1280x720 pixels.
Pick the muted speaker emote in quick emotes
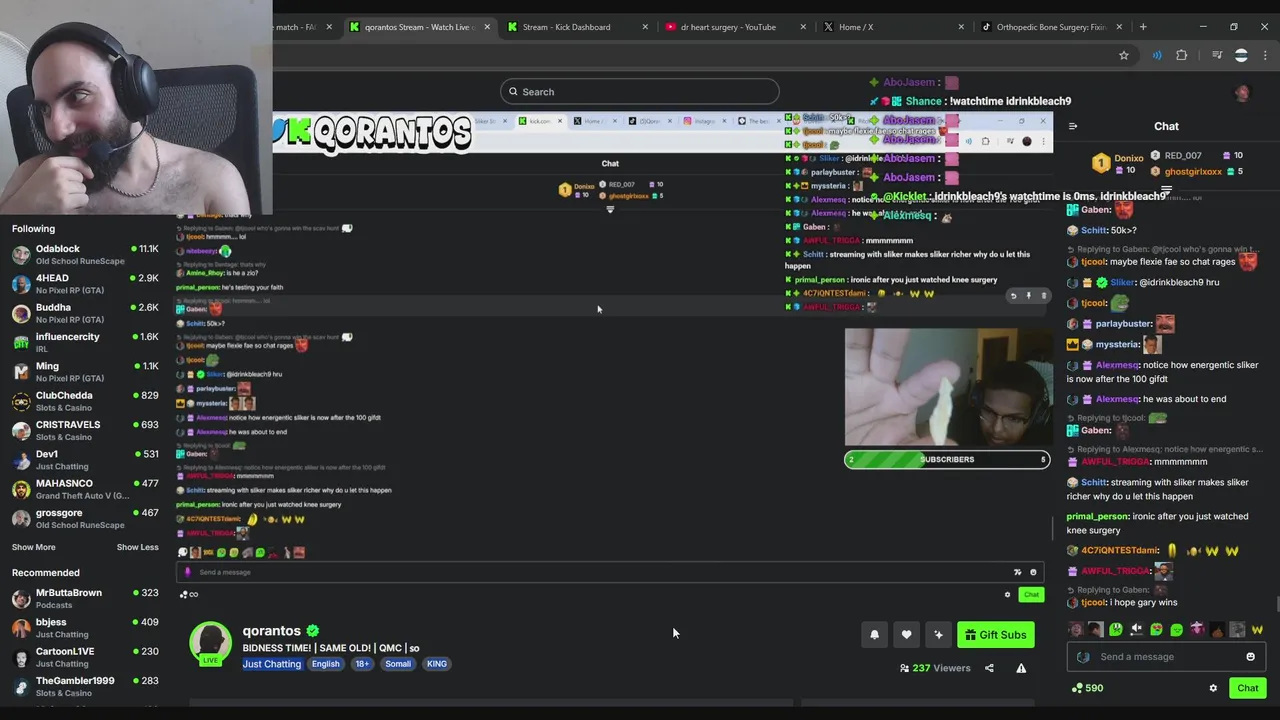(1136, 630)
